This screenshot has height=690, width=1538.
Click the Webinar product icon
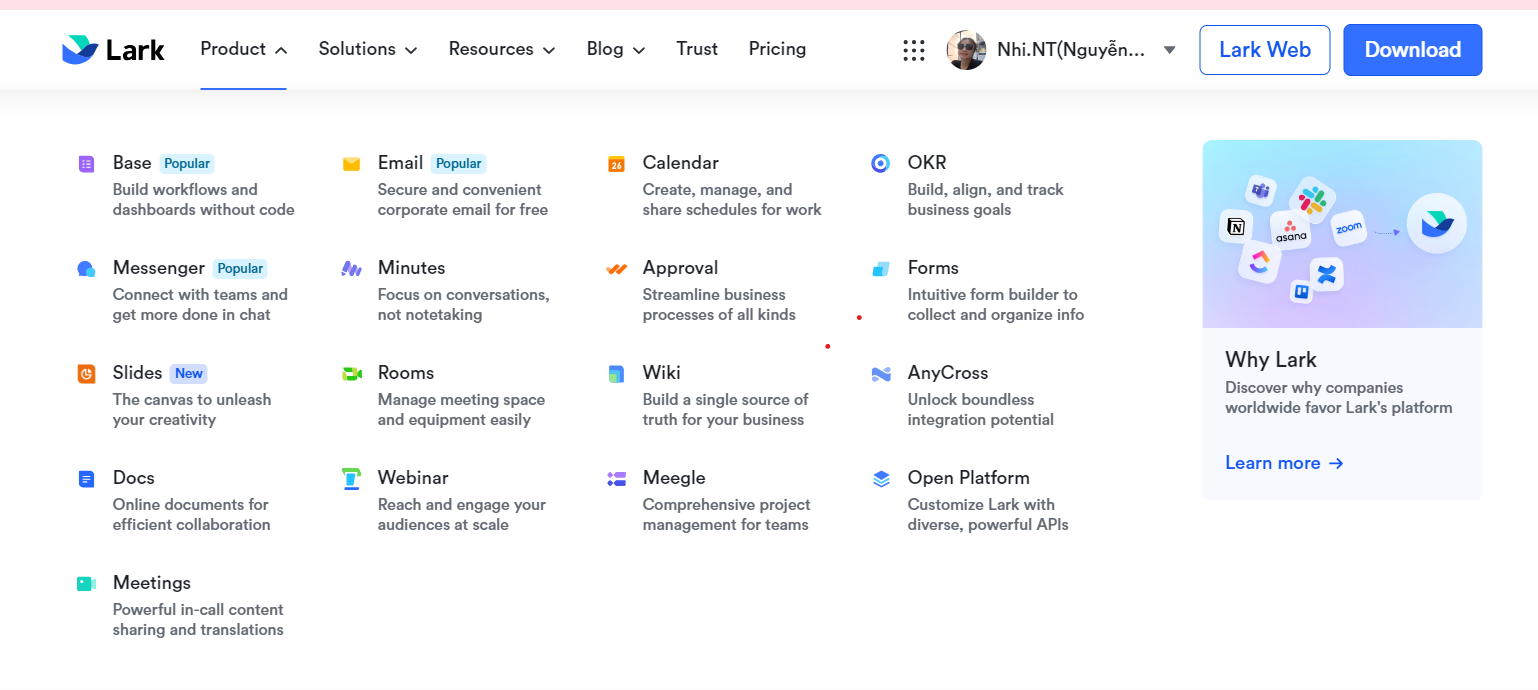tap(351, 479)
